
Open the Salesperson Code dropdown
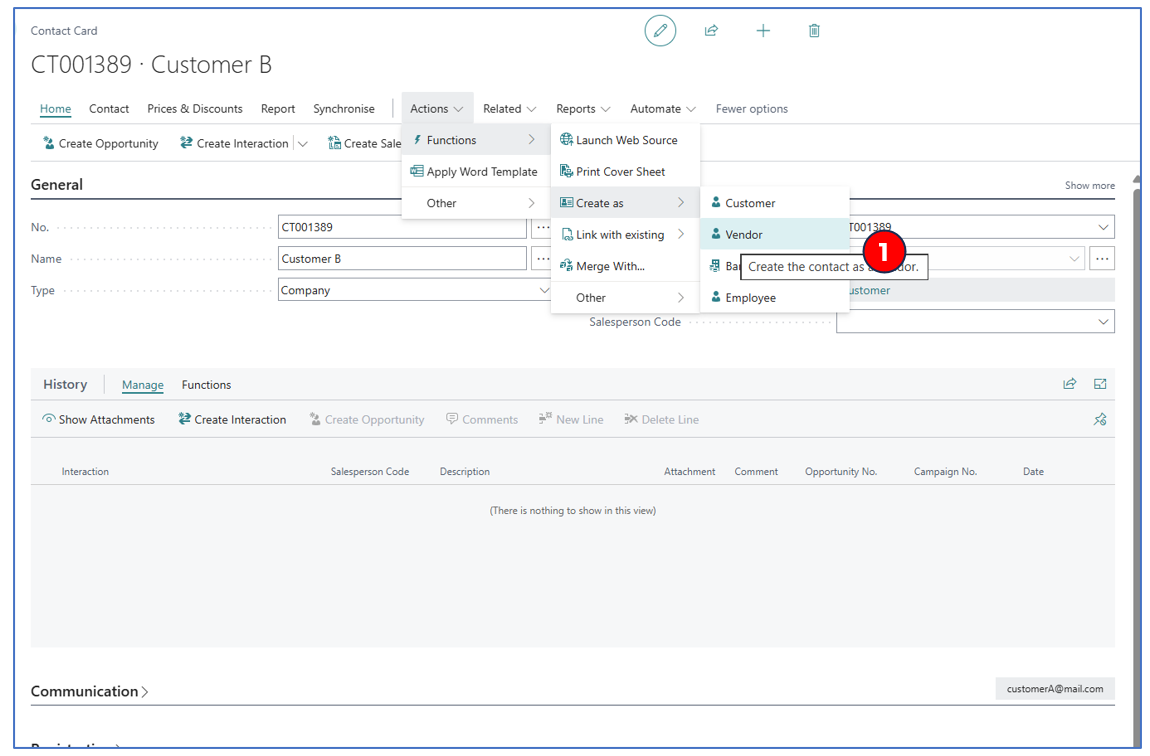(1103, 322)
